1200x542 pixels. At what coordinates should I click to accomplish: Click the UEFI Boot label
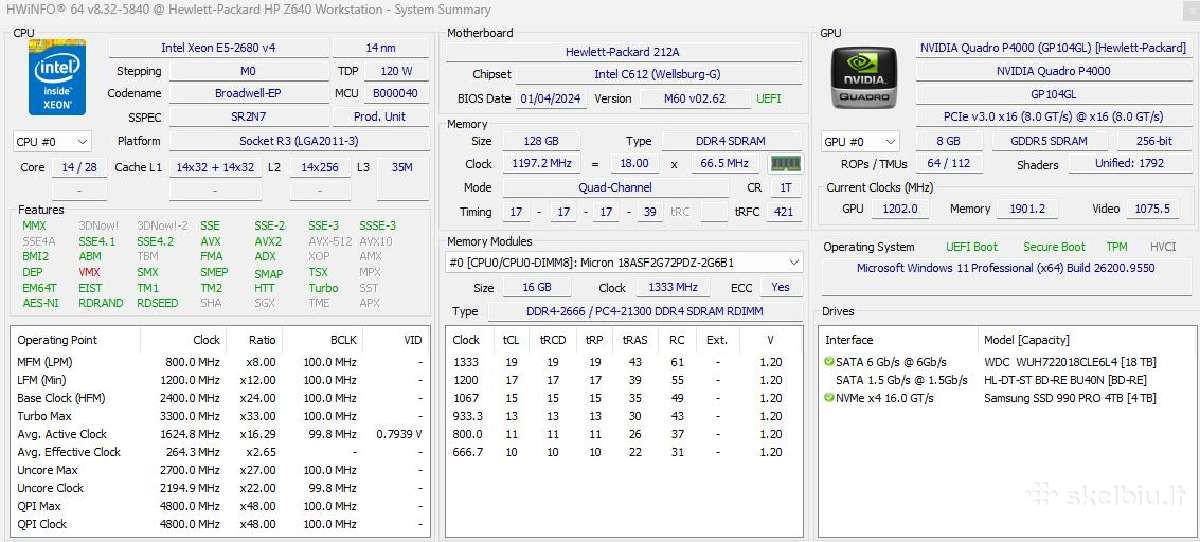(972, 247)
